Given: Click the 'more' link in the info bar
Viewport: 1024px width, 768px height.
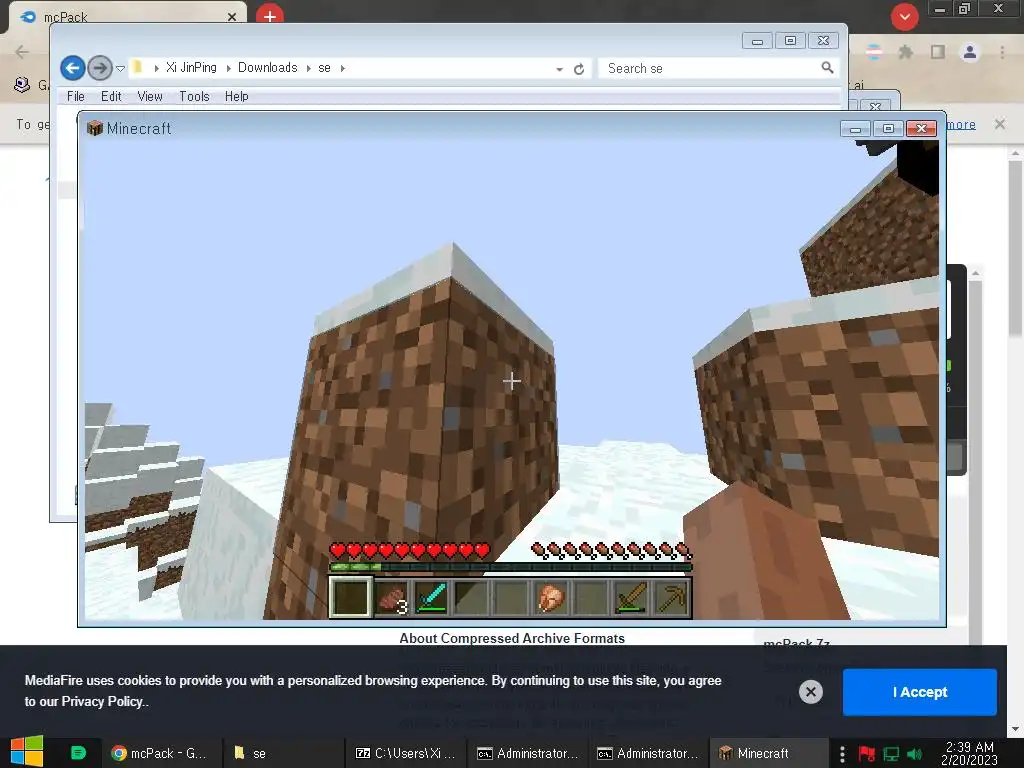Looking at the screenshot, I should (961, 124).
